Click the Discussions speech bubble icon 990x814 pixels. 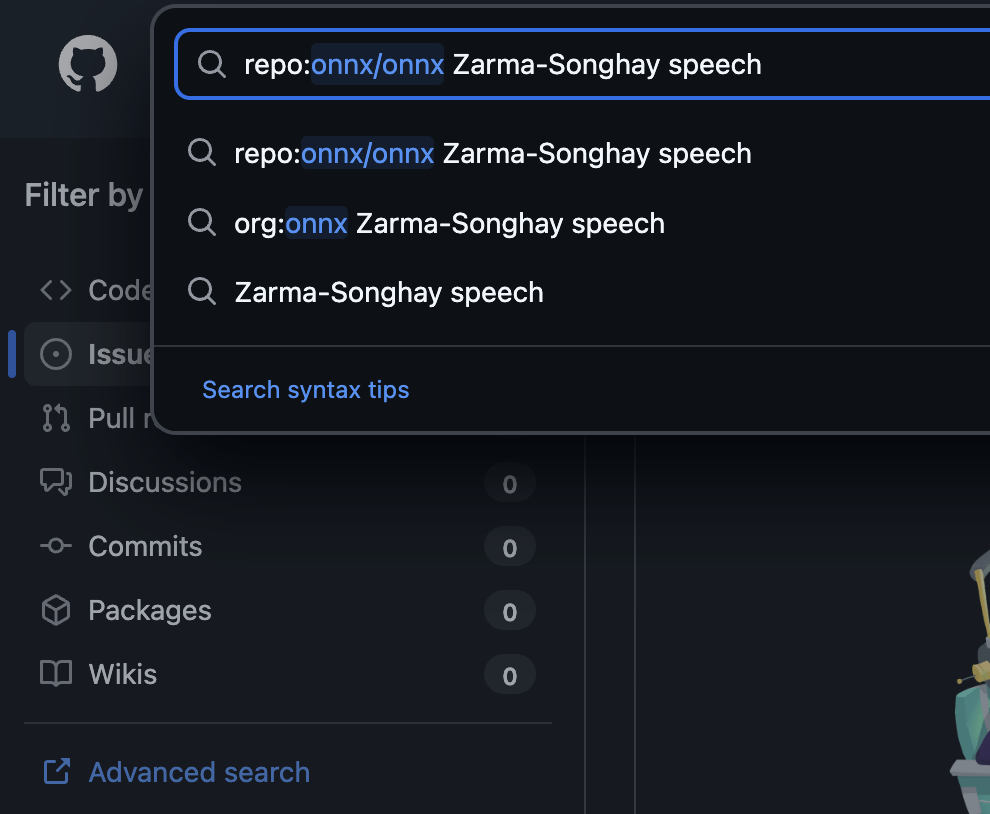tap(56, 482)
